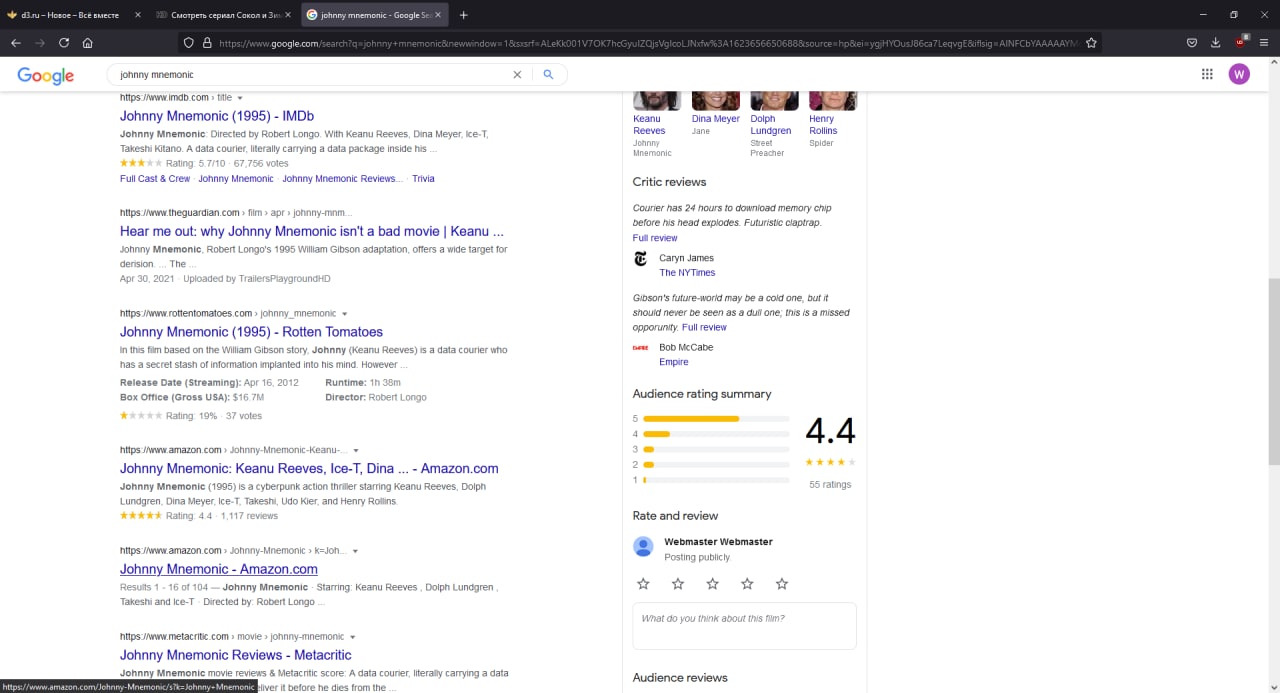
Task: Open Johnny Mnemonic - Amazon.com result
Action: click(x=219, y=569)
